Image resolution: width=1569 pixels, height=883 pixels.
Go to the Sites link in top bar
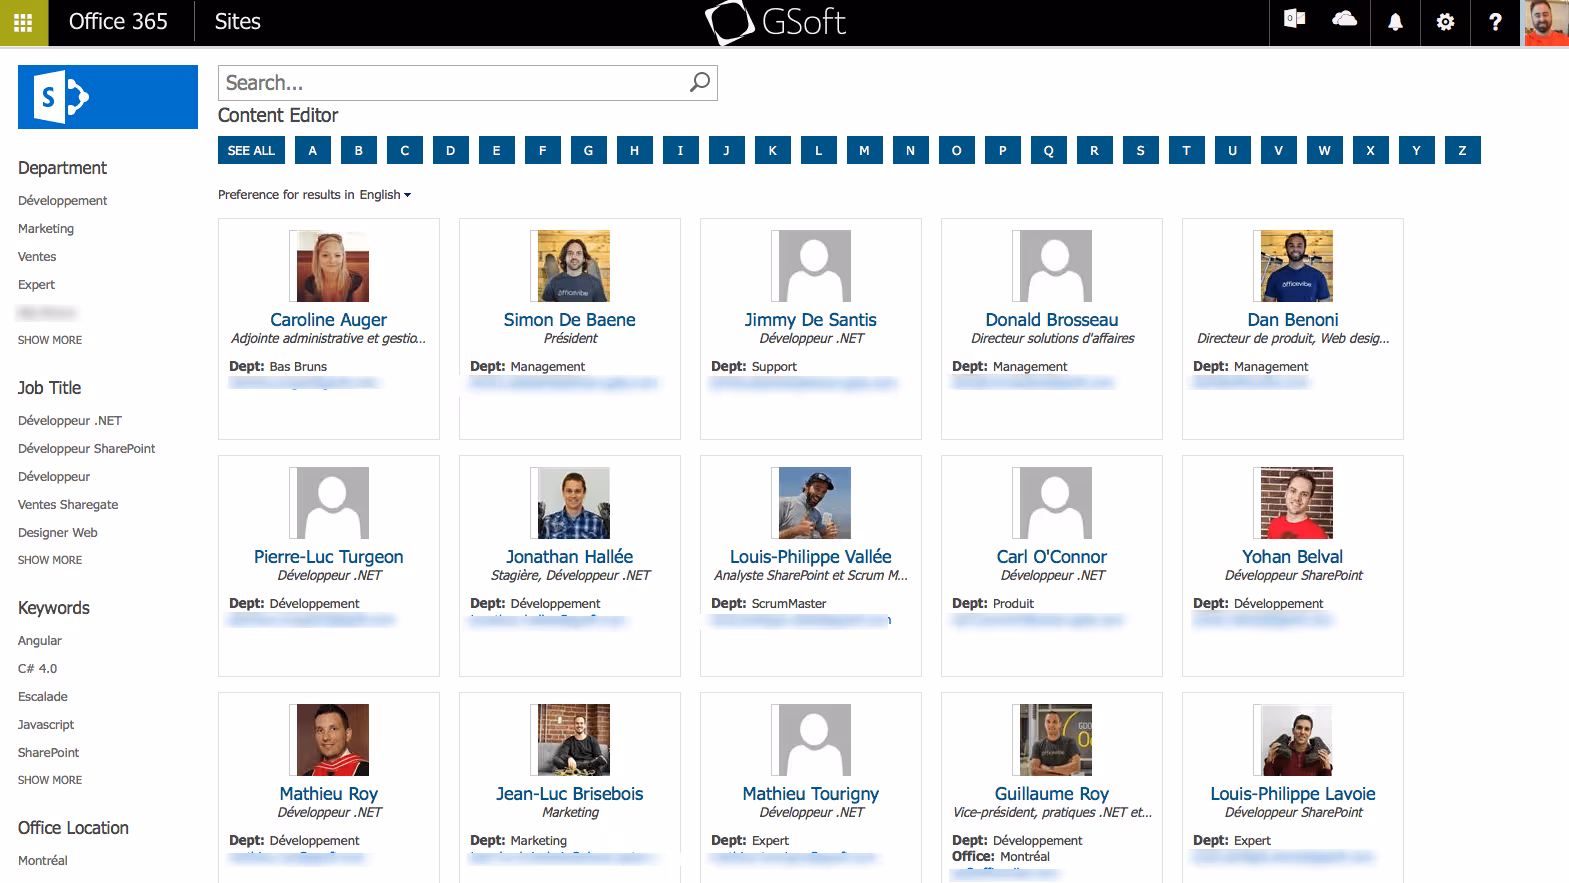(x=238, y=22)
